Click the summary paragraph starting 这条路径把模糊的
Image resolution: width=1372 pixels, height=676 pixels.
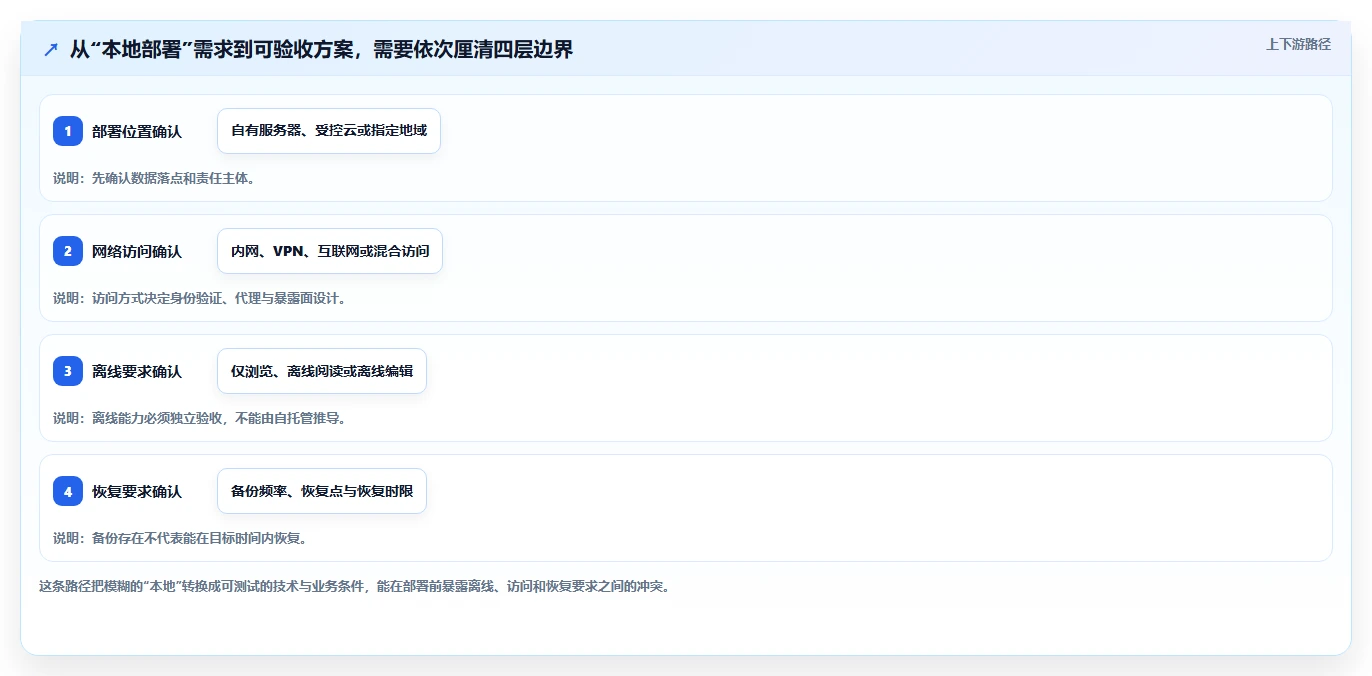[354, 586]
